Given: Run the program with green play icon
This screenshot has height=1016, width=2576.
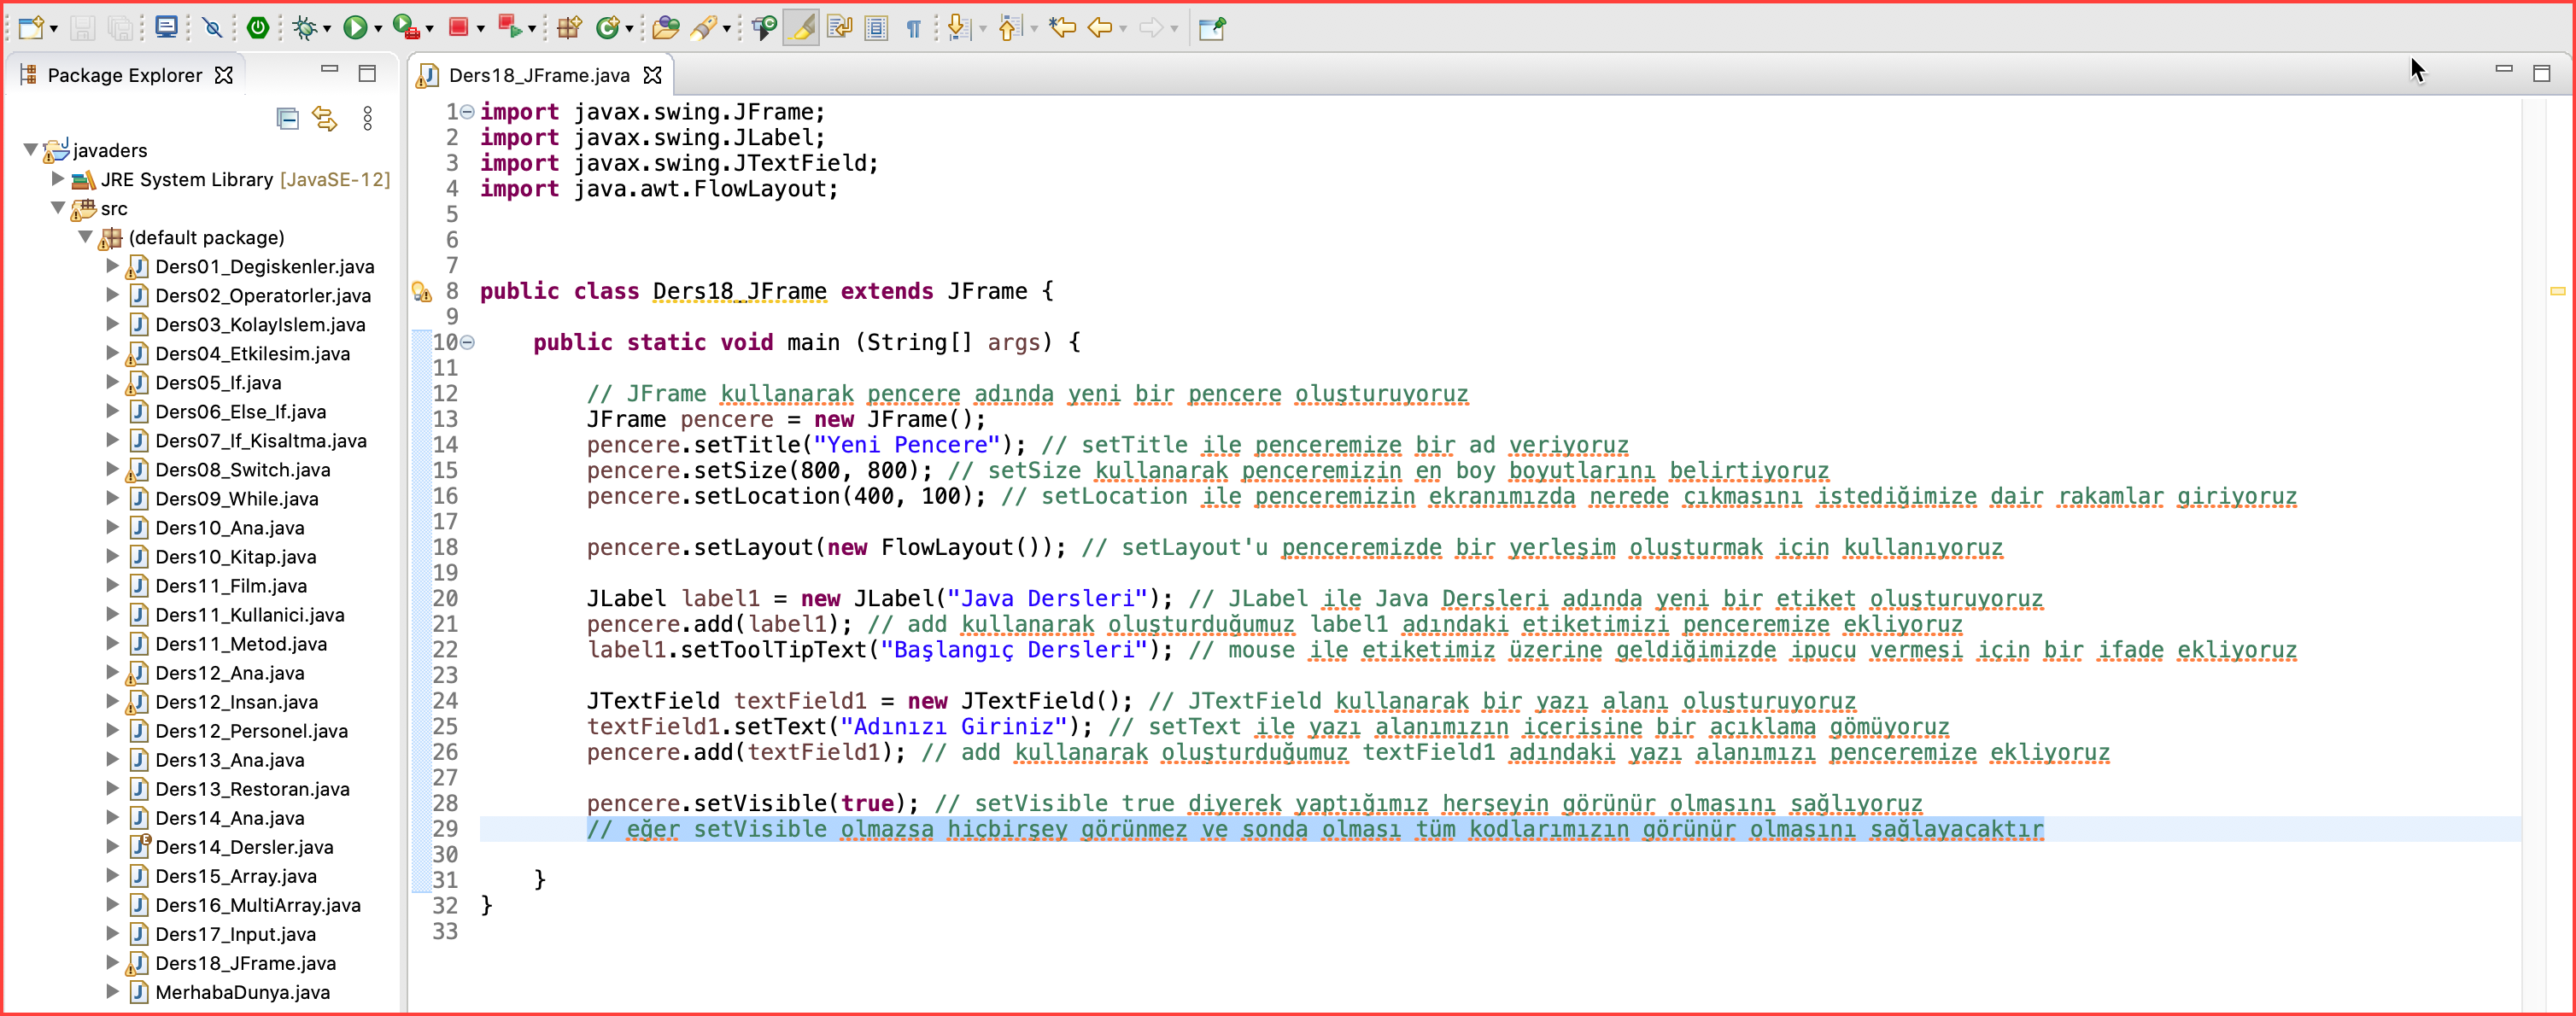Looking at the screenshot, I should 354,28.
